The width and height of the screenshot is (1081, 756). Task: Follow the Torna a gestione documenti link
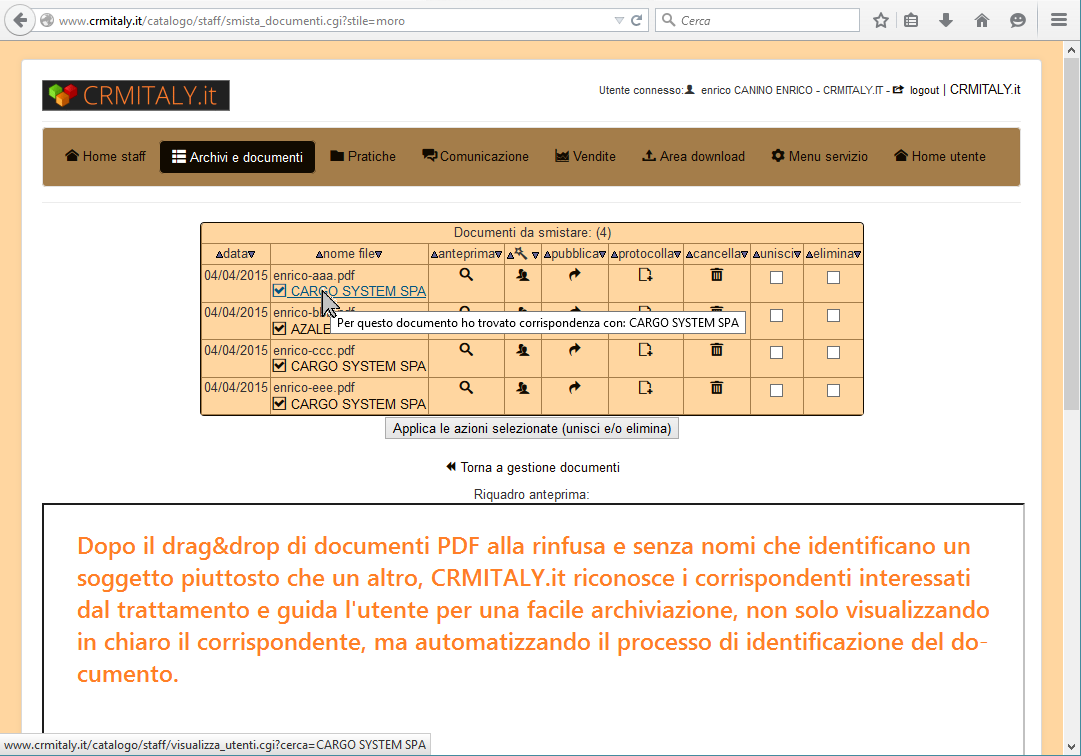pyautogui.click(x=533, y=467)
